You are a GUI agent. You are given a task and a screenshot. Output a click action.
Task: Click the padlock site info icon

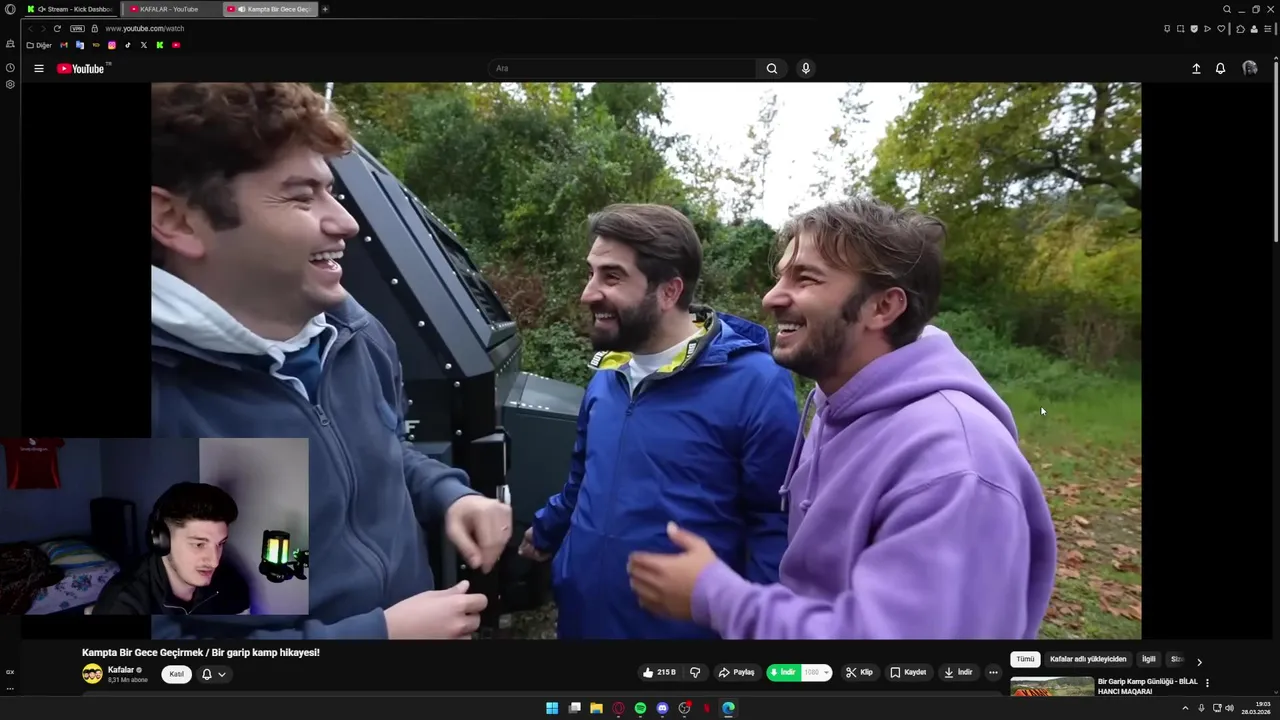point(95,29)
